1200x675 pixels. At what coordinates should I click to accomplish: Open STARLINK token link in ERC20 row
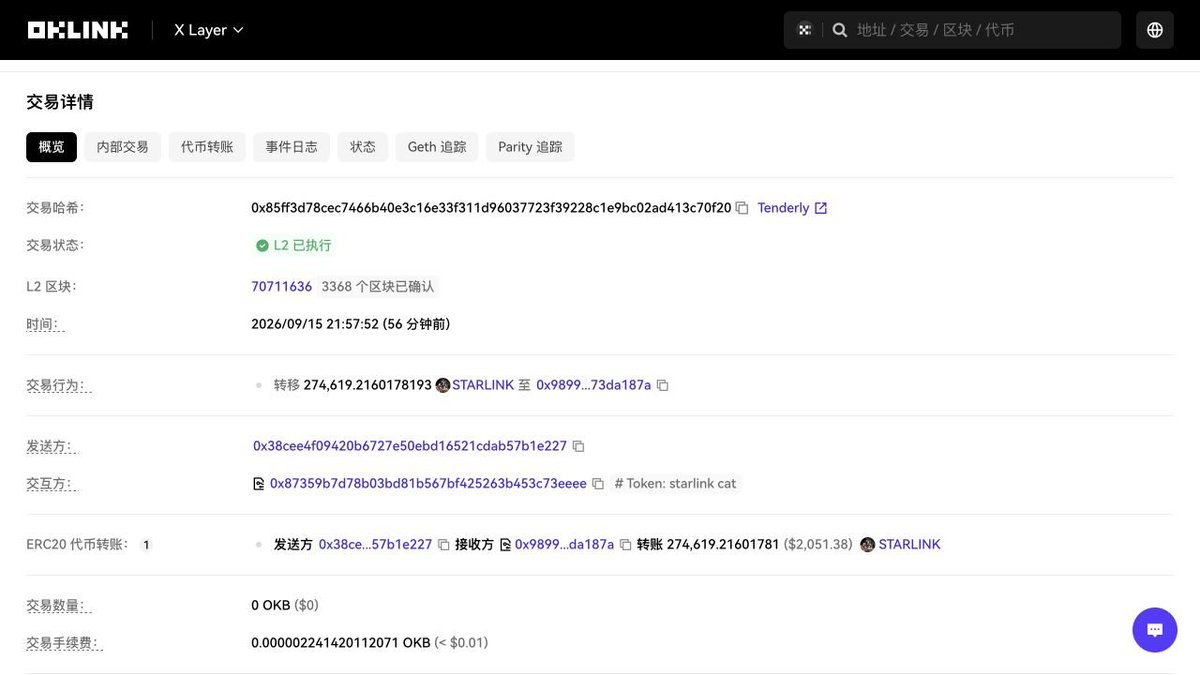909,545
